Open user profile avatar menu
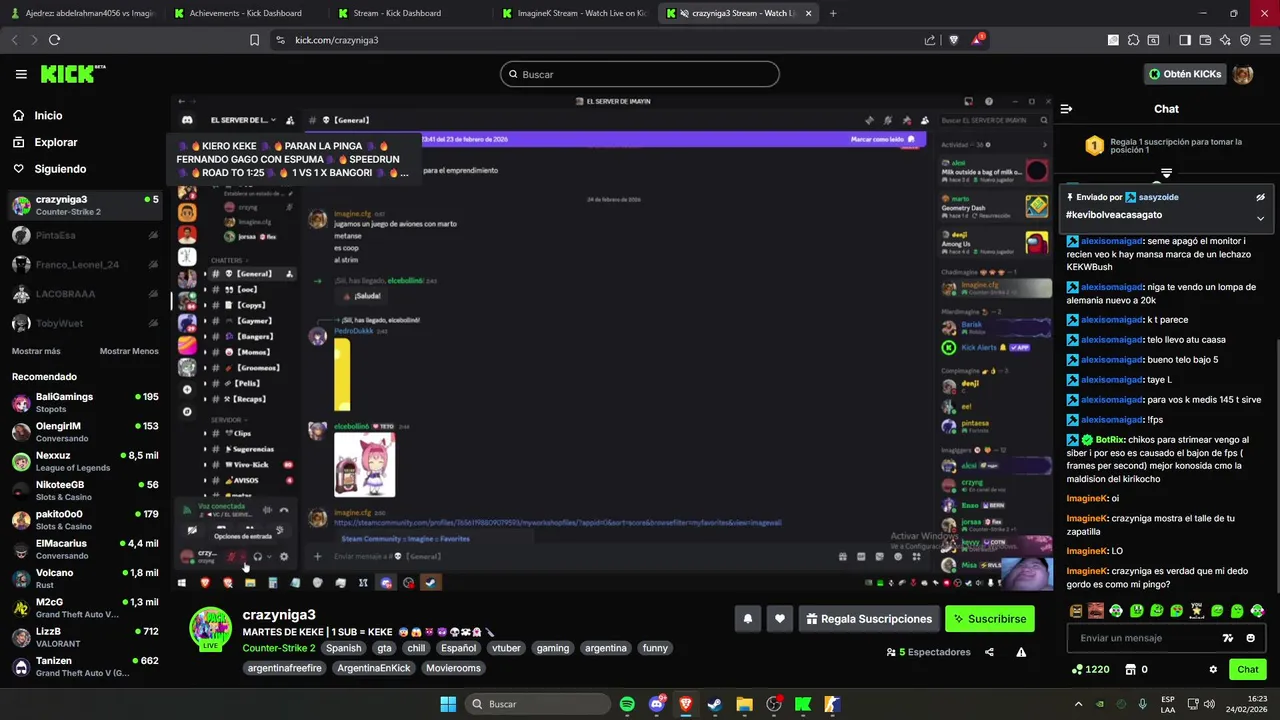The height and width of the screenshot is (720, 1280). coord(1243,74)
